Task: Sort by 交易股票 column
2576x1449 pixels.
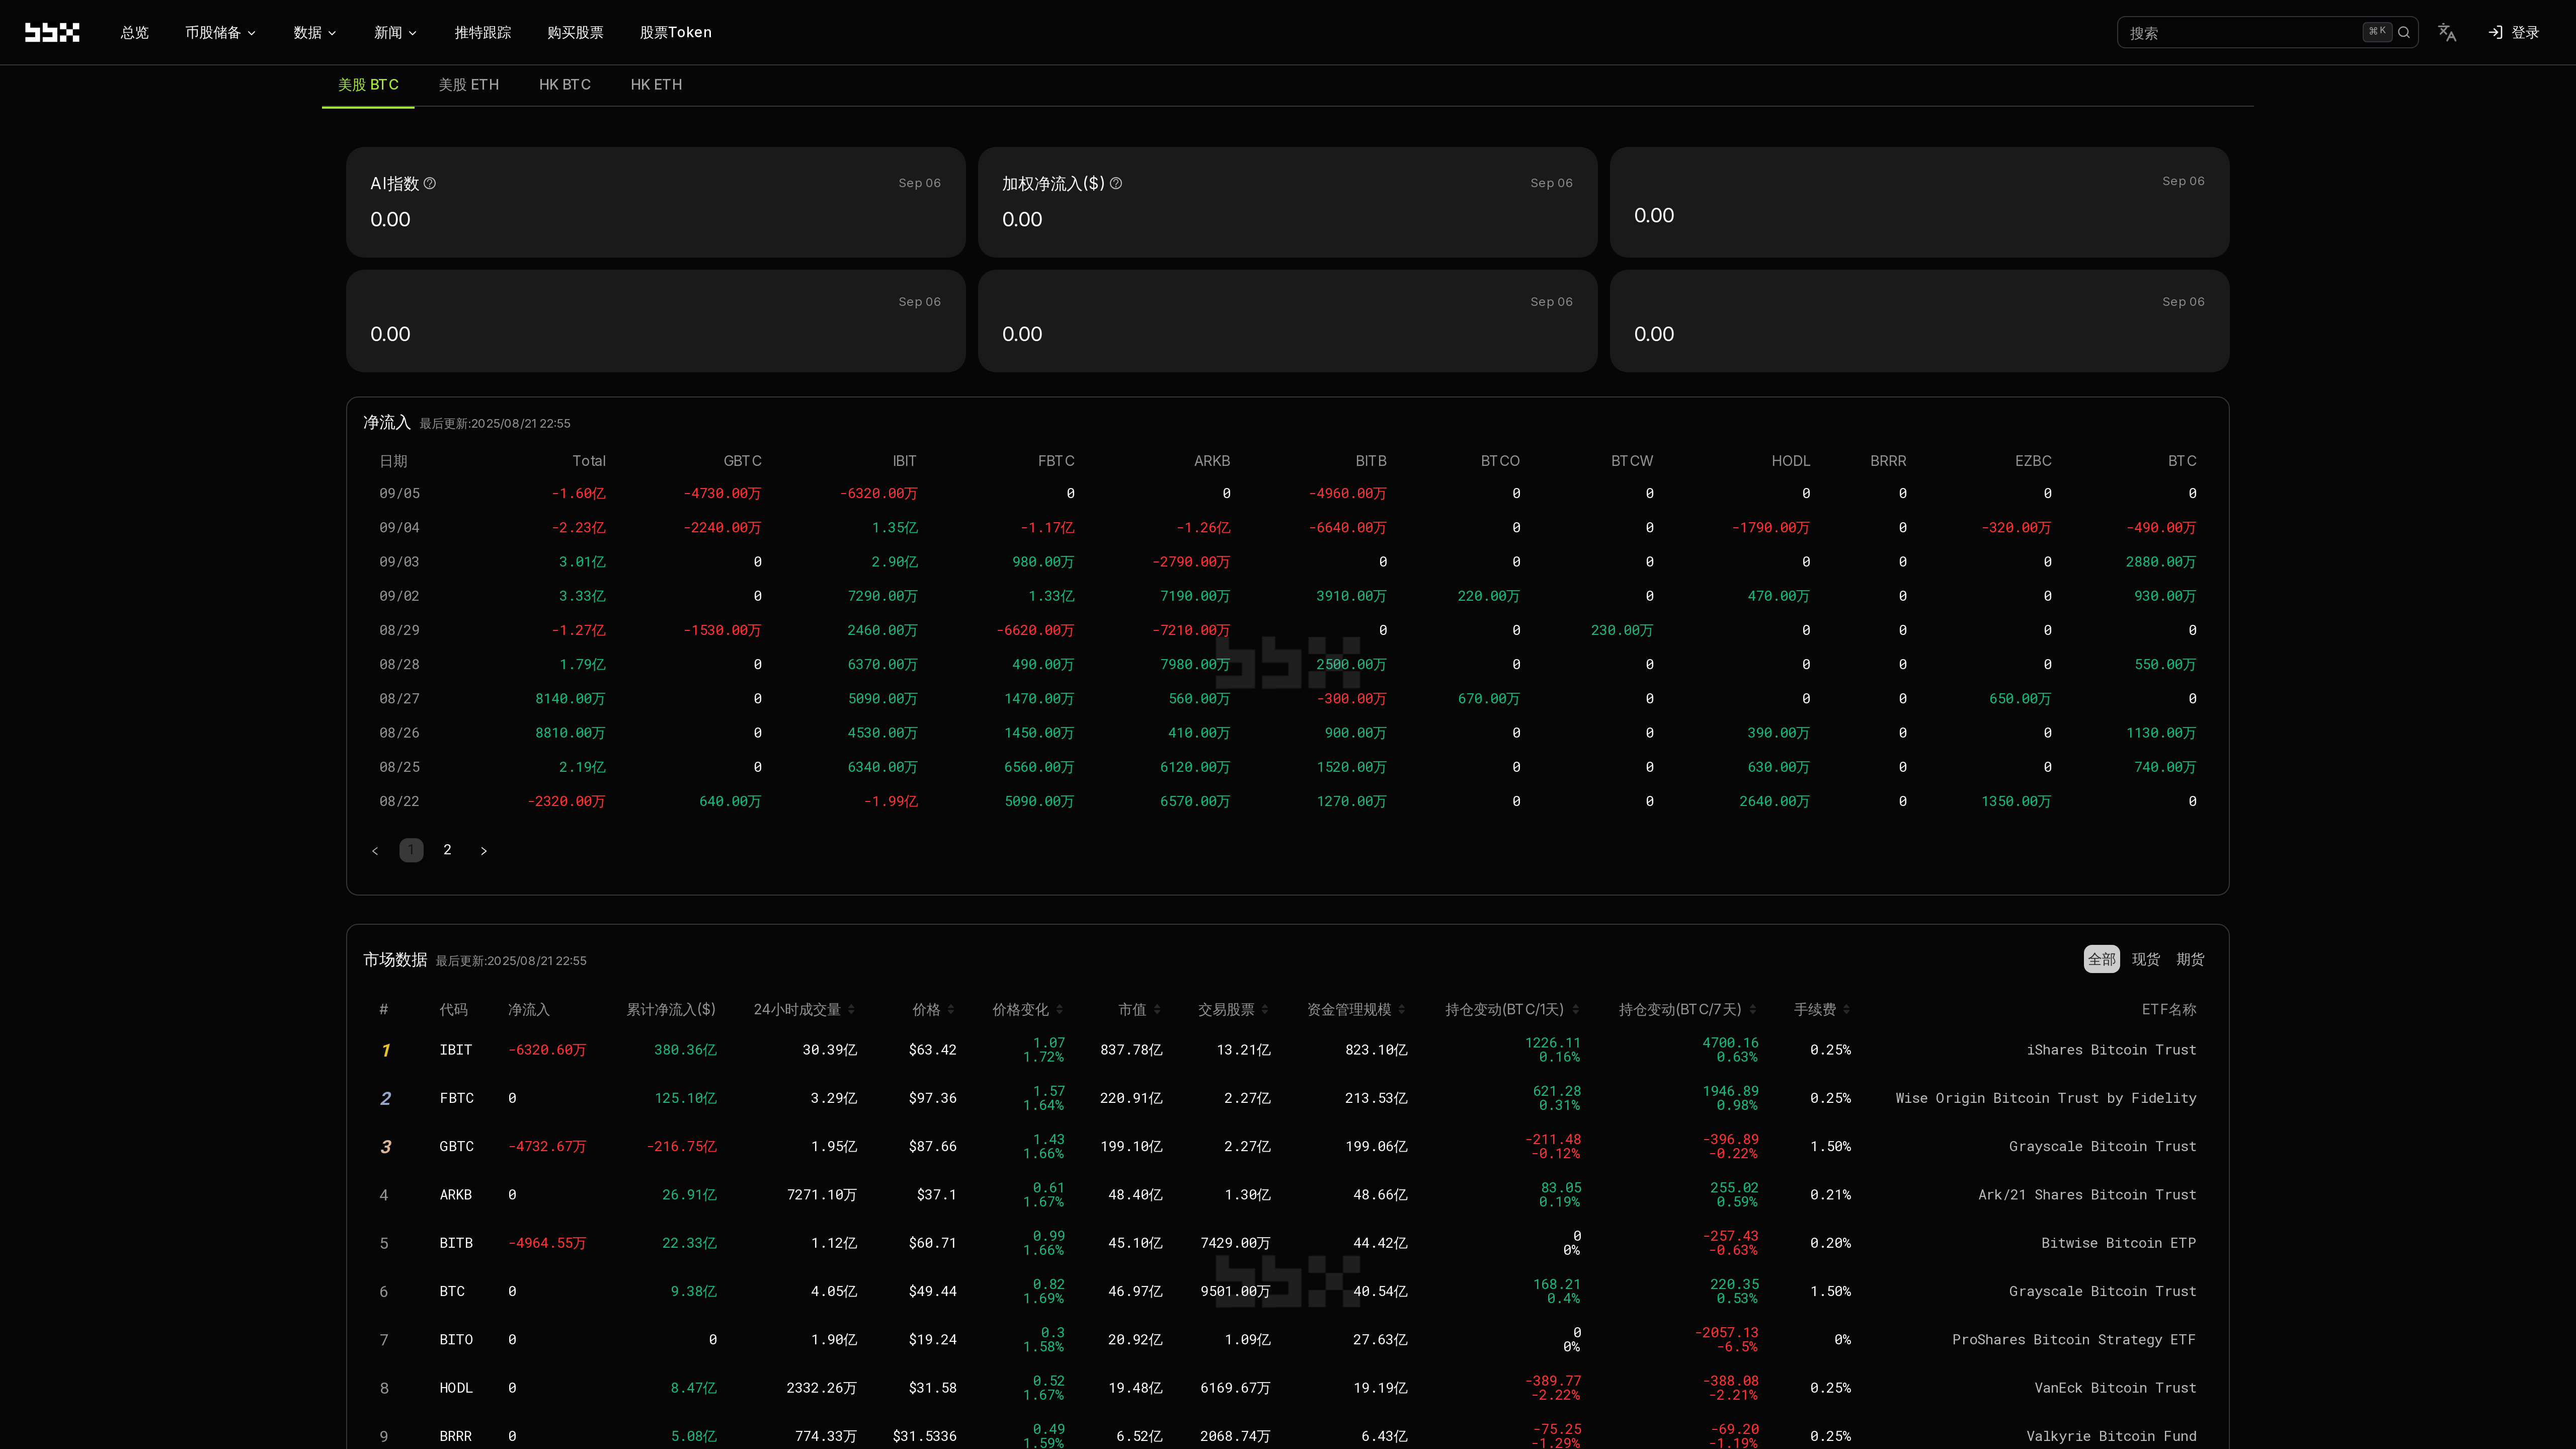Action: pyautogui.click(x=1265, y=1009)
